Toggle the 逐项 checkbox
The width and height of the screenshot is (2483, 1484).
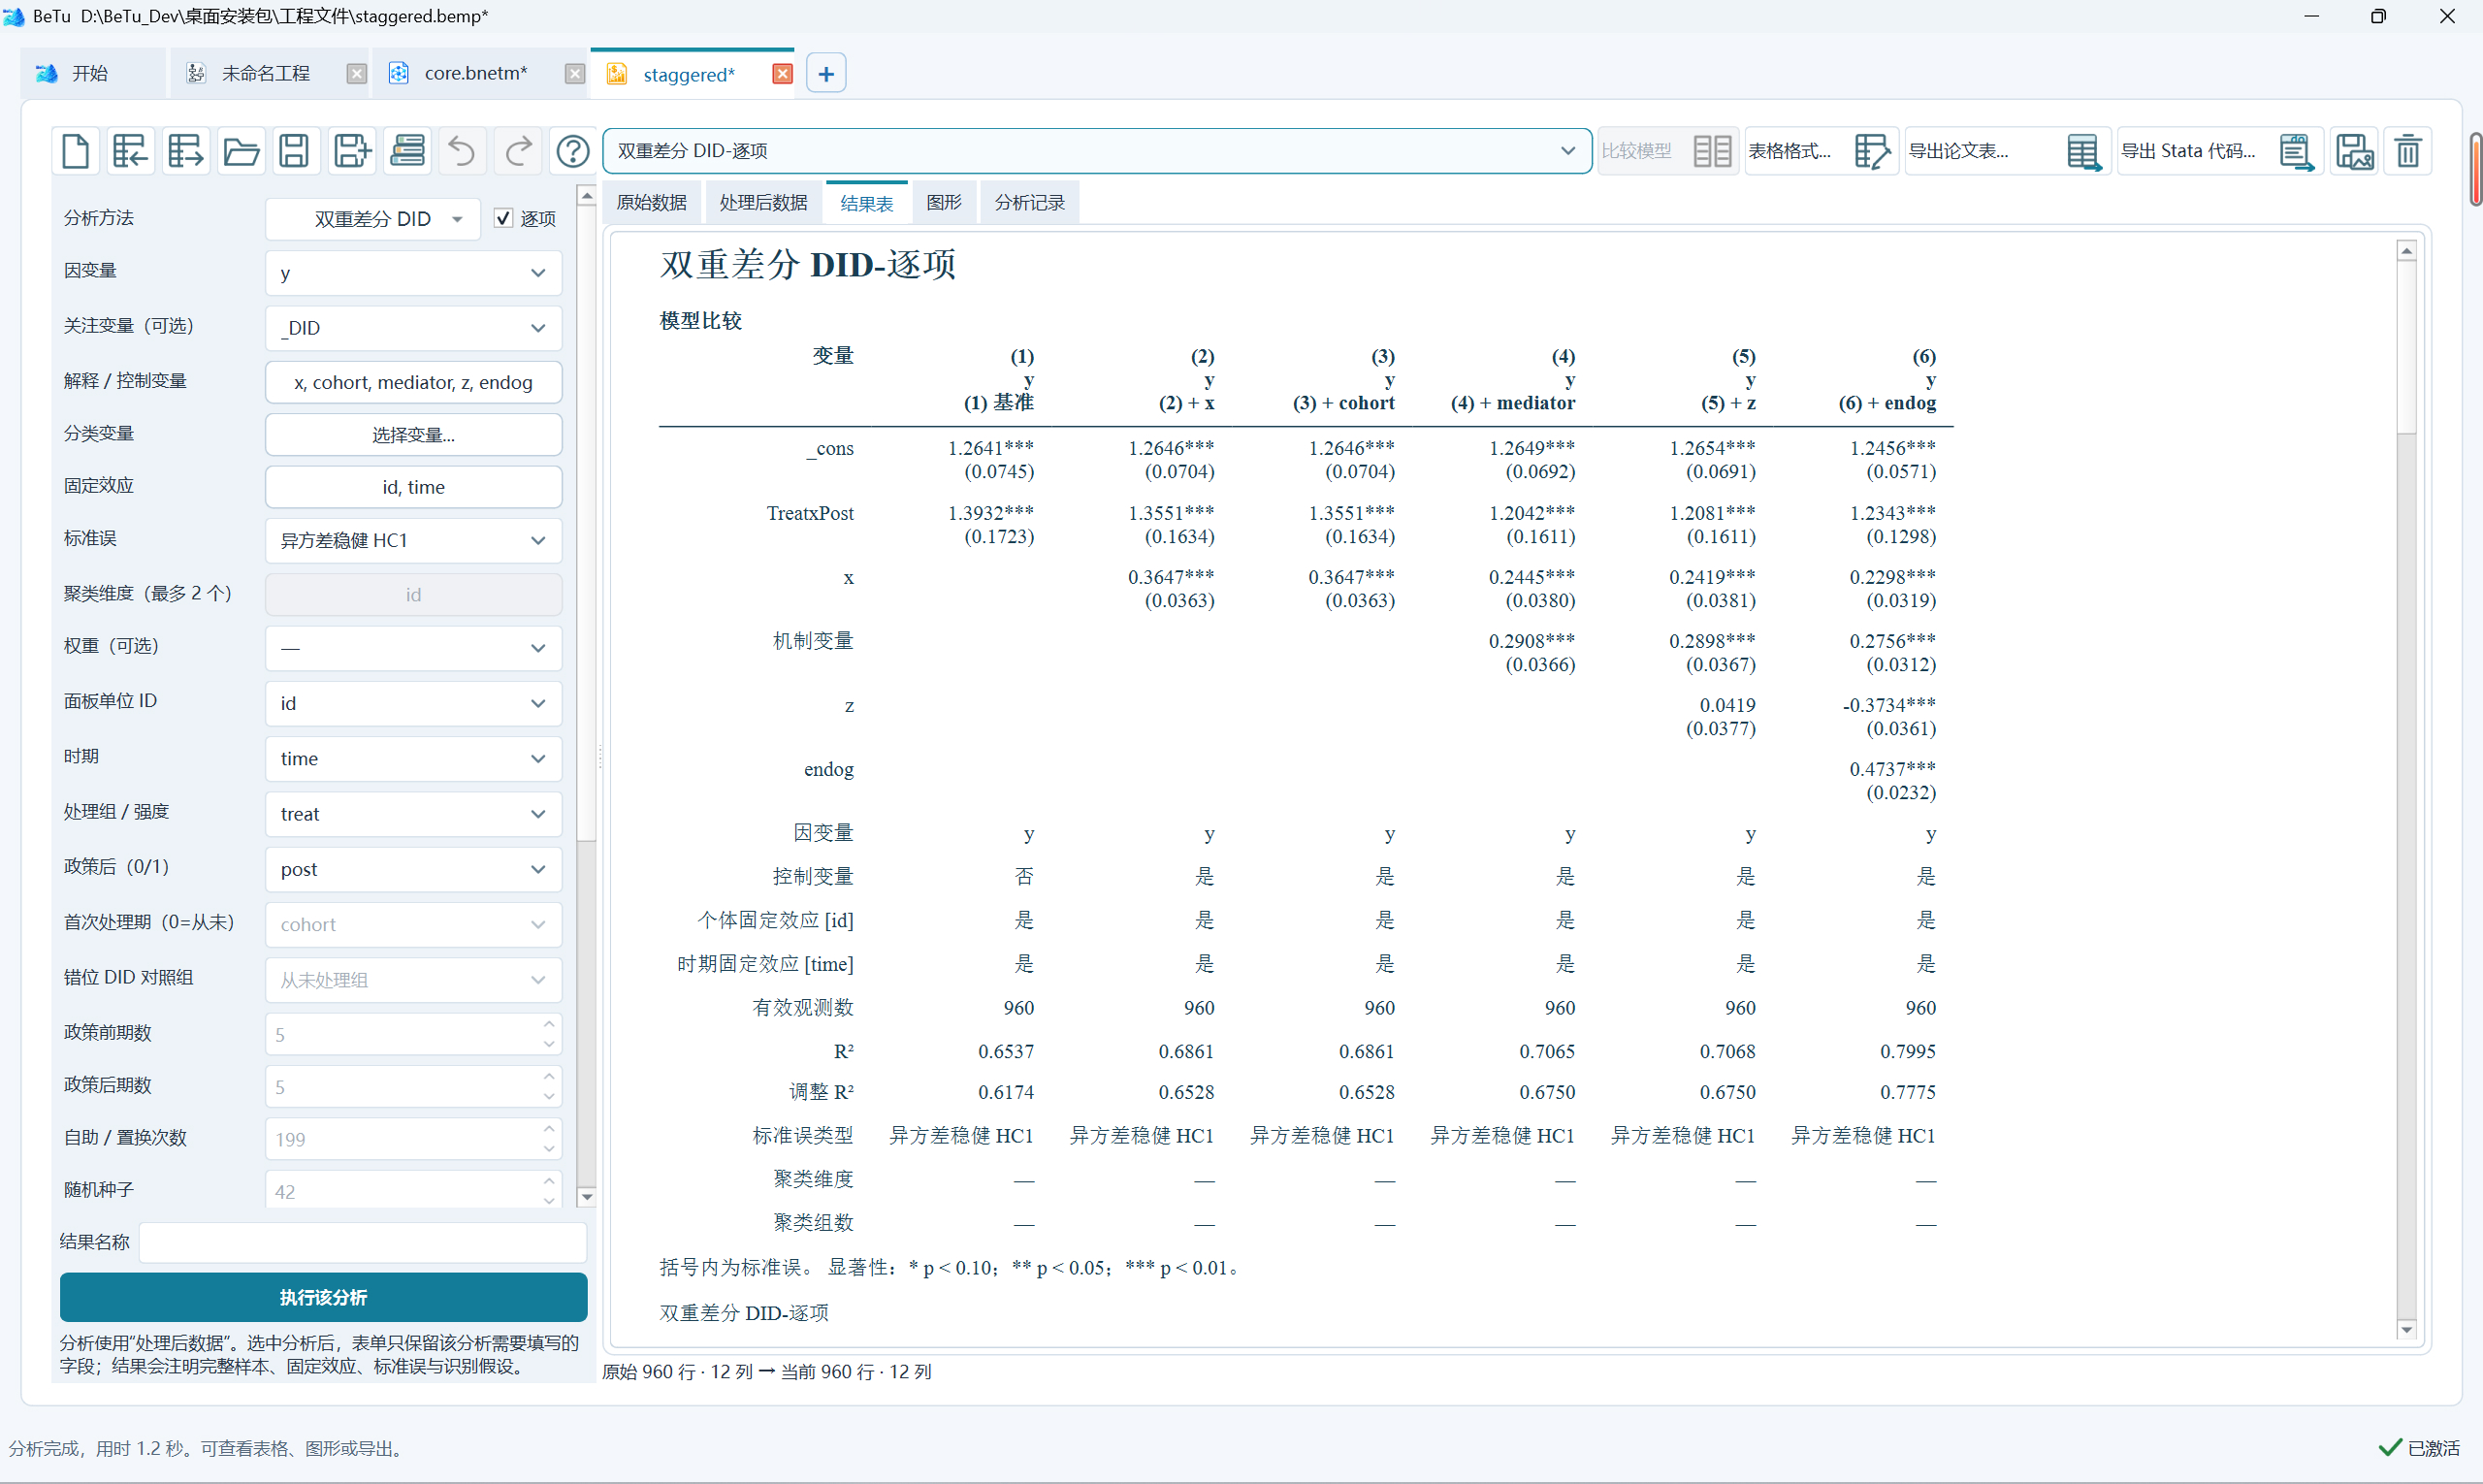[504, 218]
